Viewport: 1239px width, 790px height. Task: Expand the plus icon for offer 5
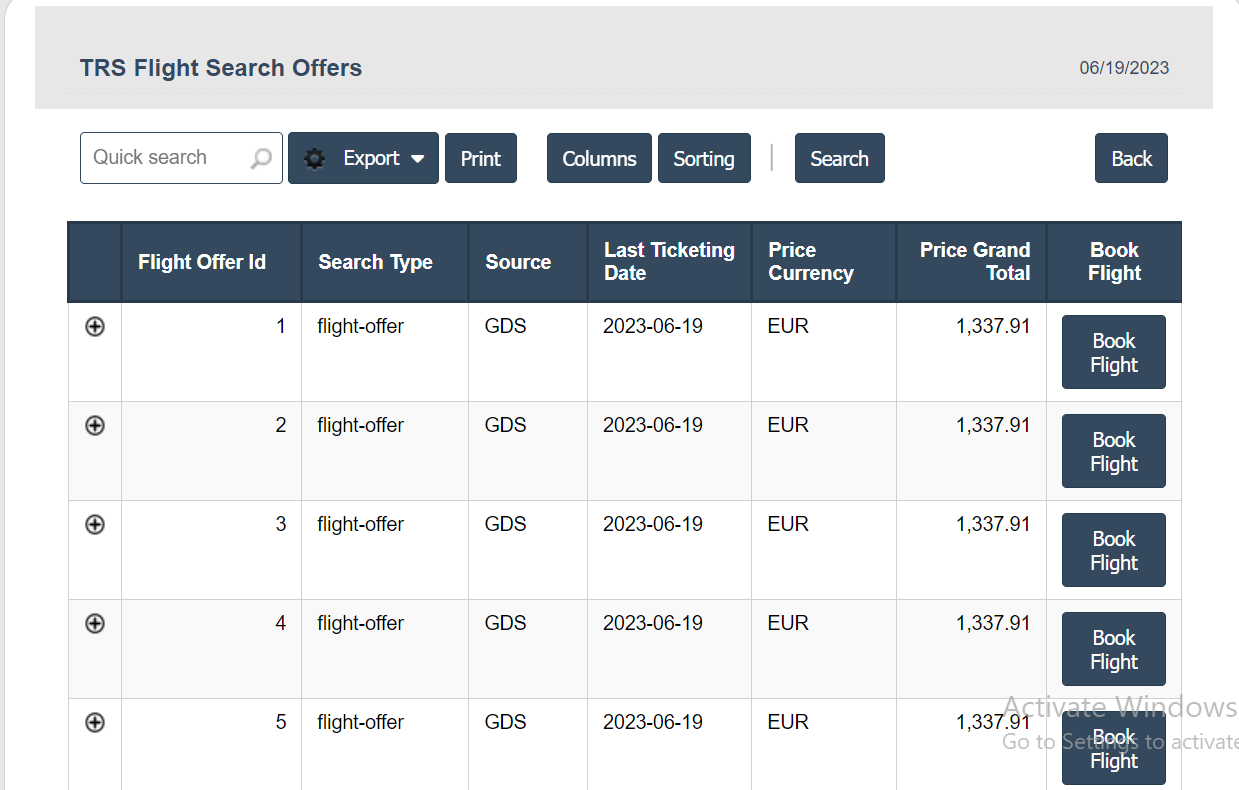click(95, 722)
